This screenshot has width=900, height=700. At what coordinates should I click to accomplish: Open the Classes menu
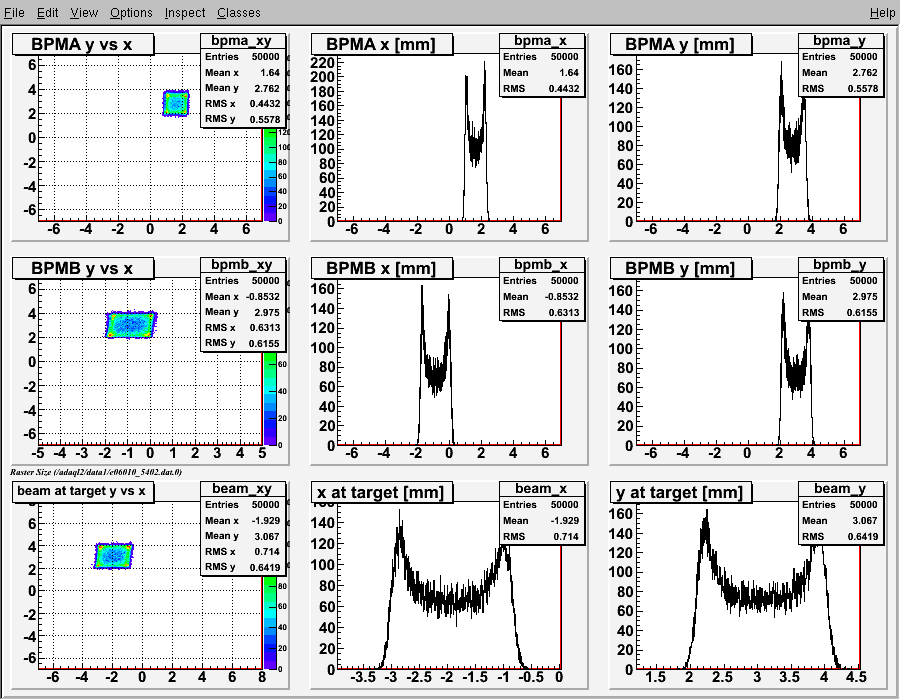[238, 13]
